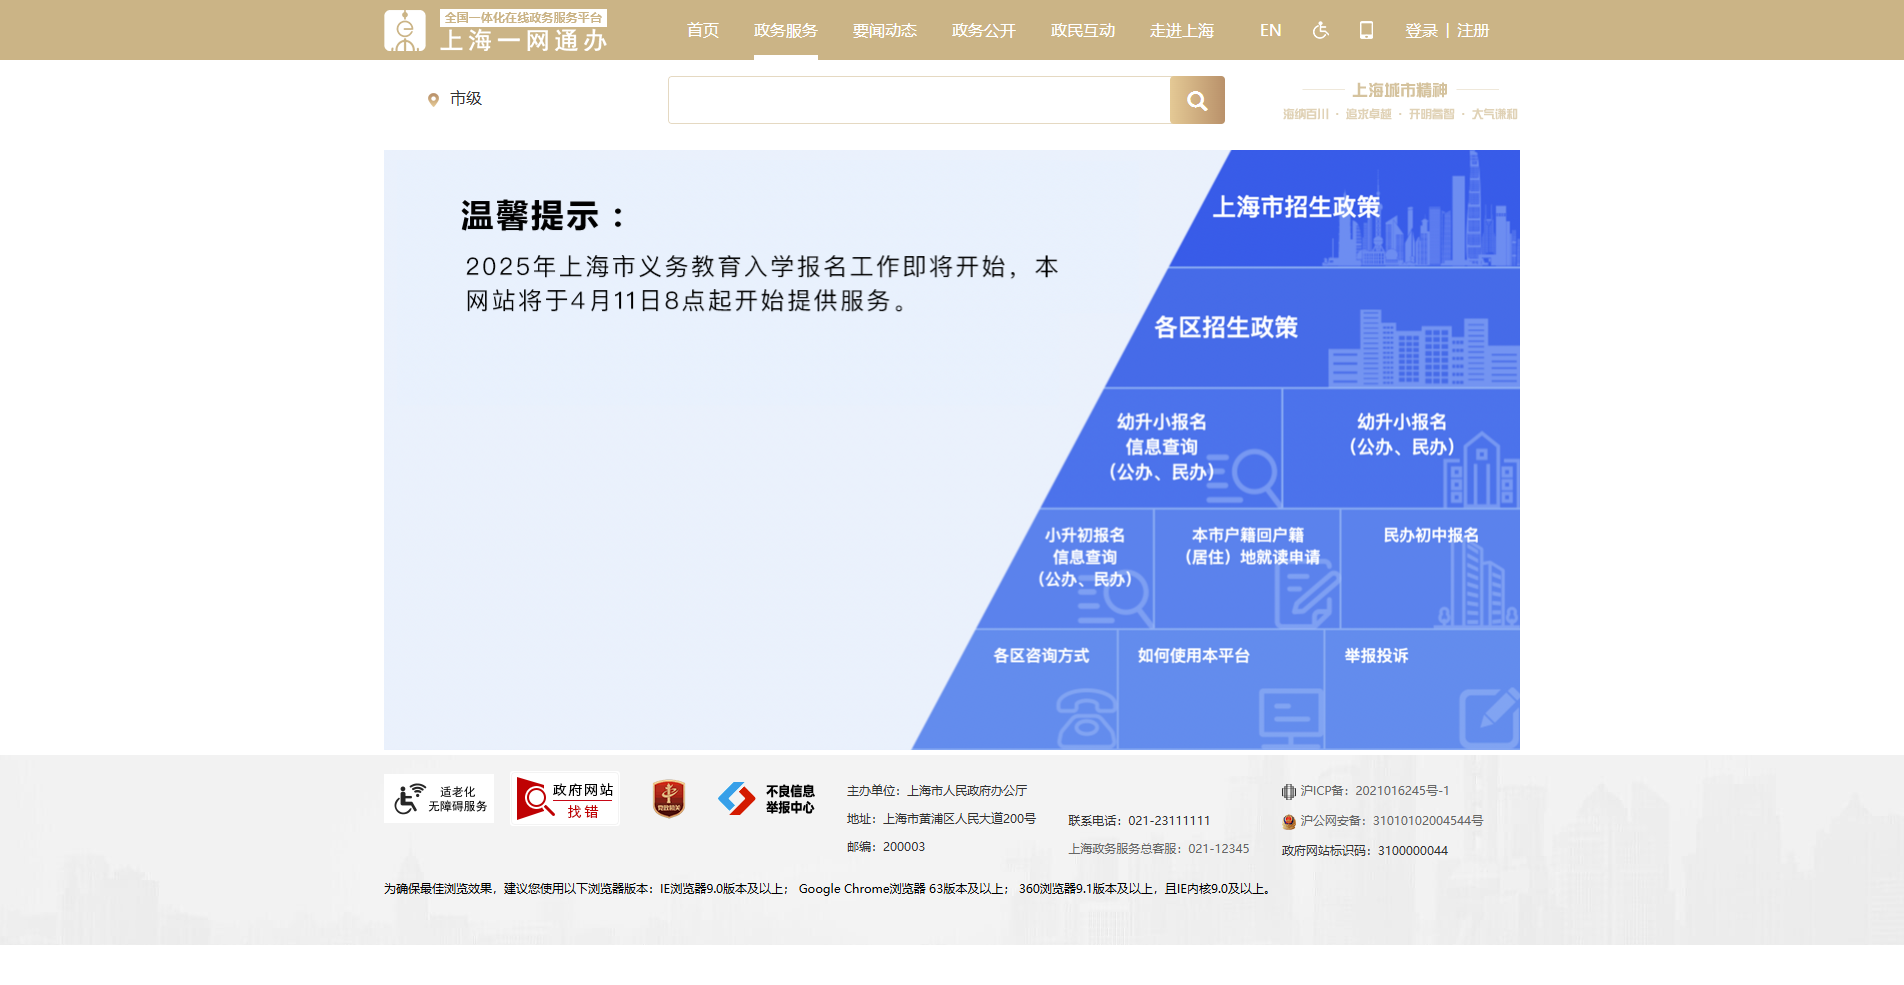Click 注册 to register an account
This screenshot has height=985, width=1904.
click(1470, 30)
